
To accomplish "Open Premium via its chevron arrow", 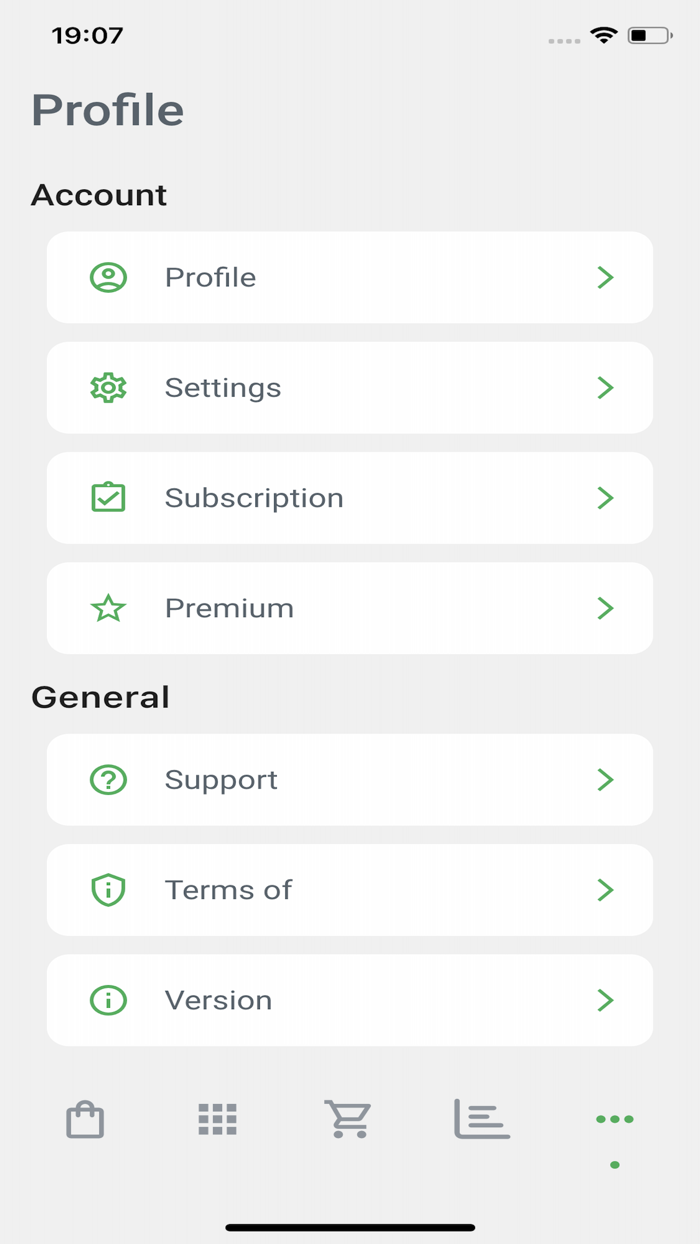I will point(605,608).
